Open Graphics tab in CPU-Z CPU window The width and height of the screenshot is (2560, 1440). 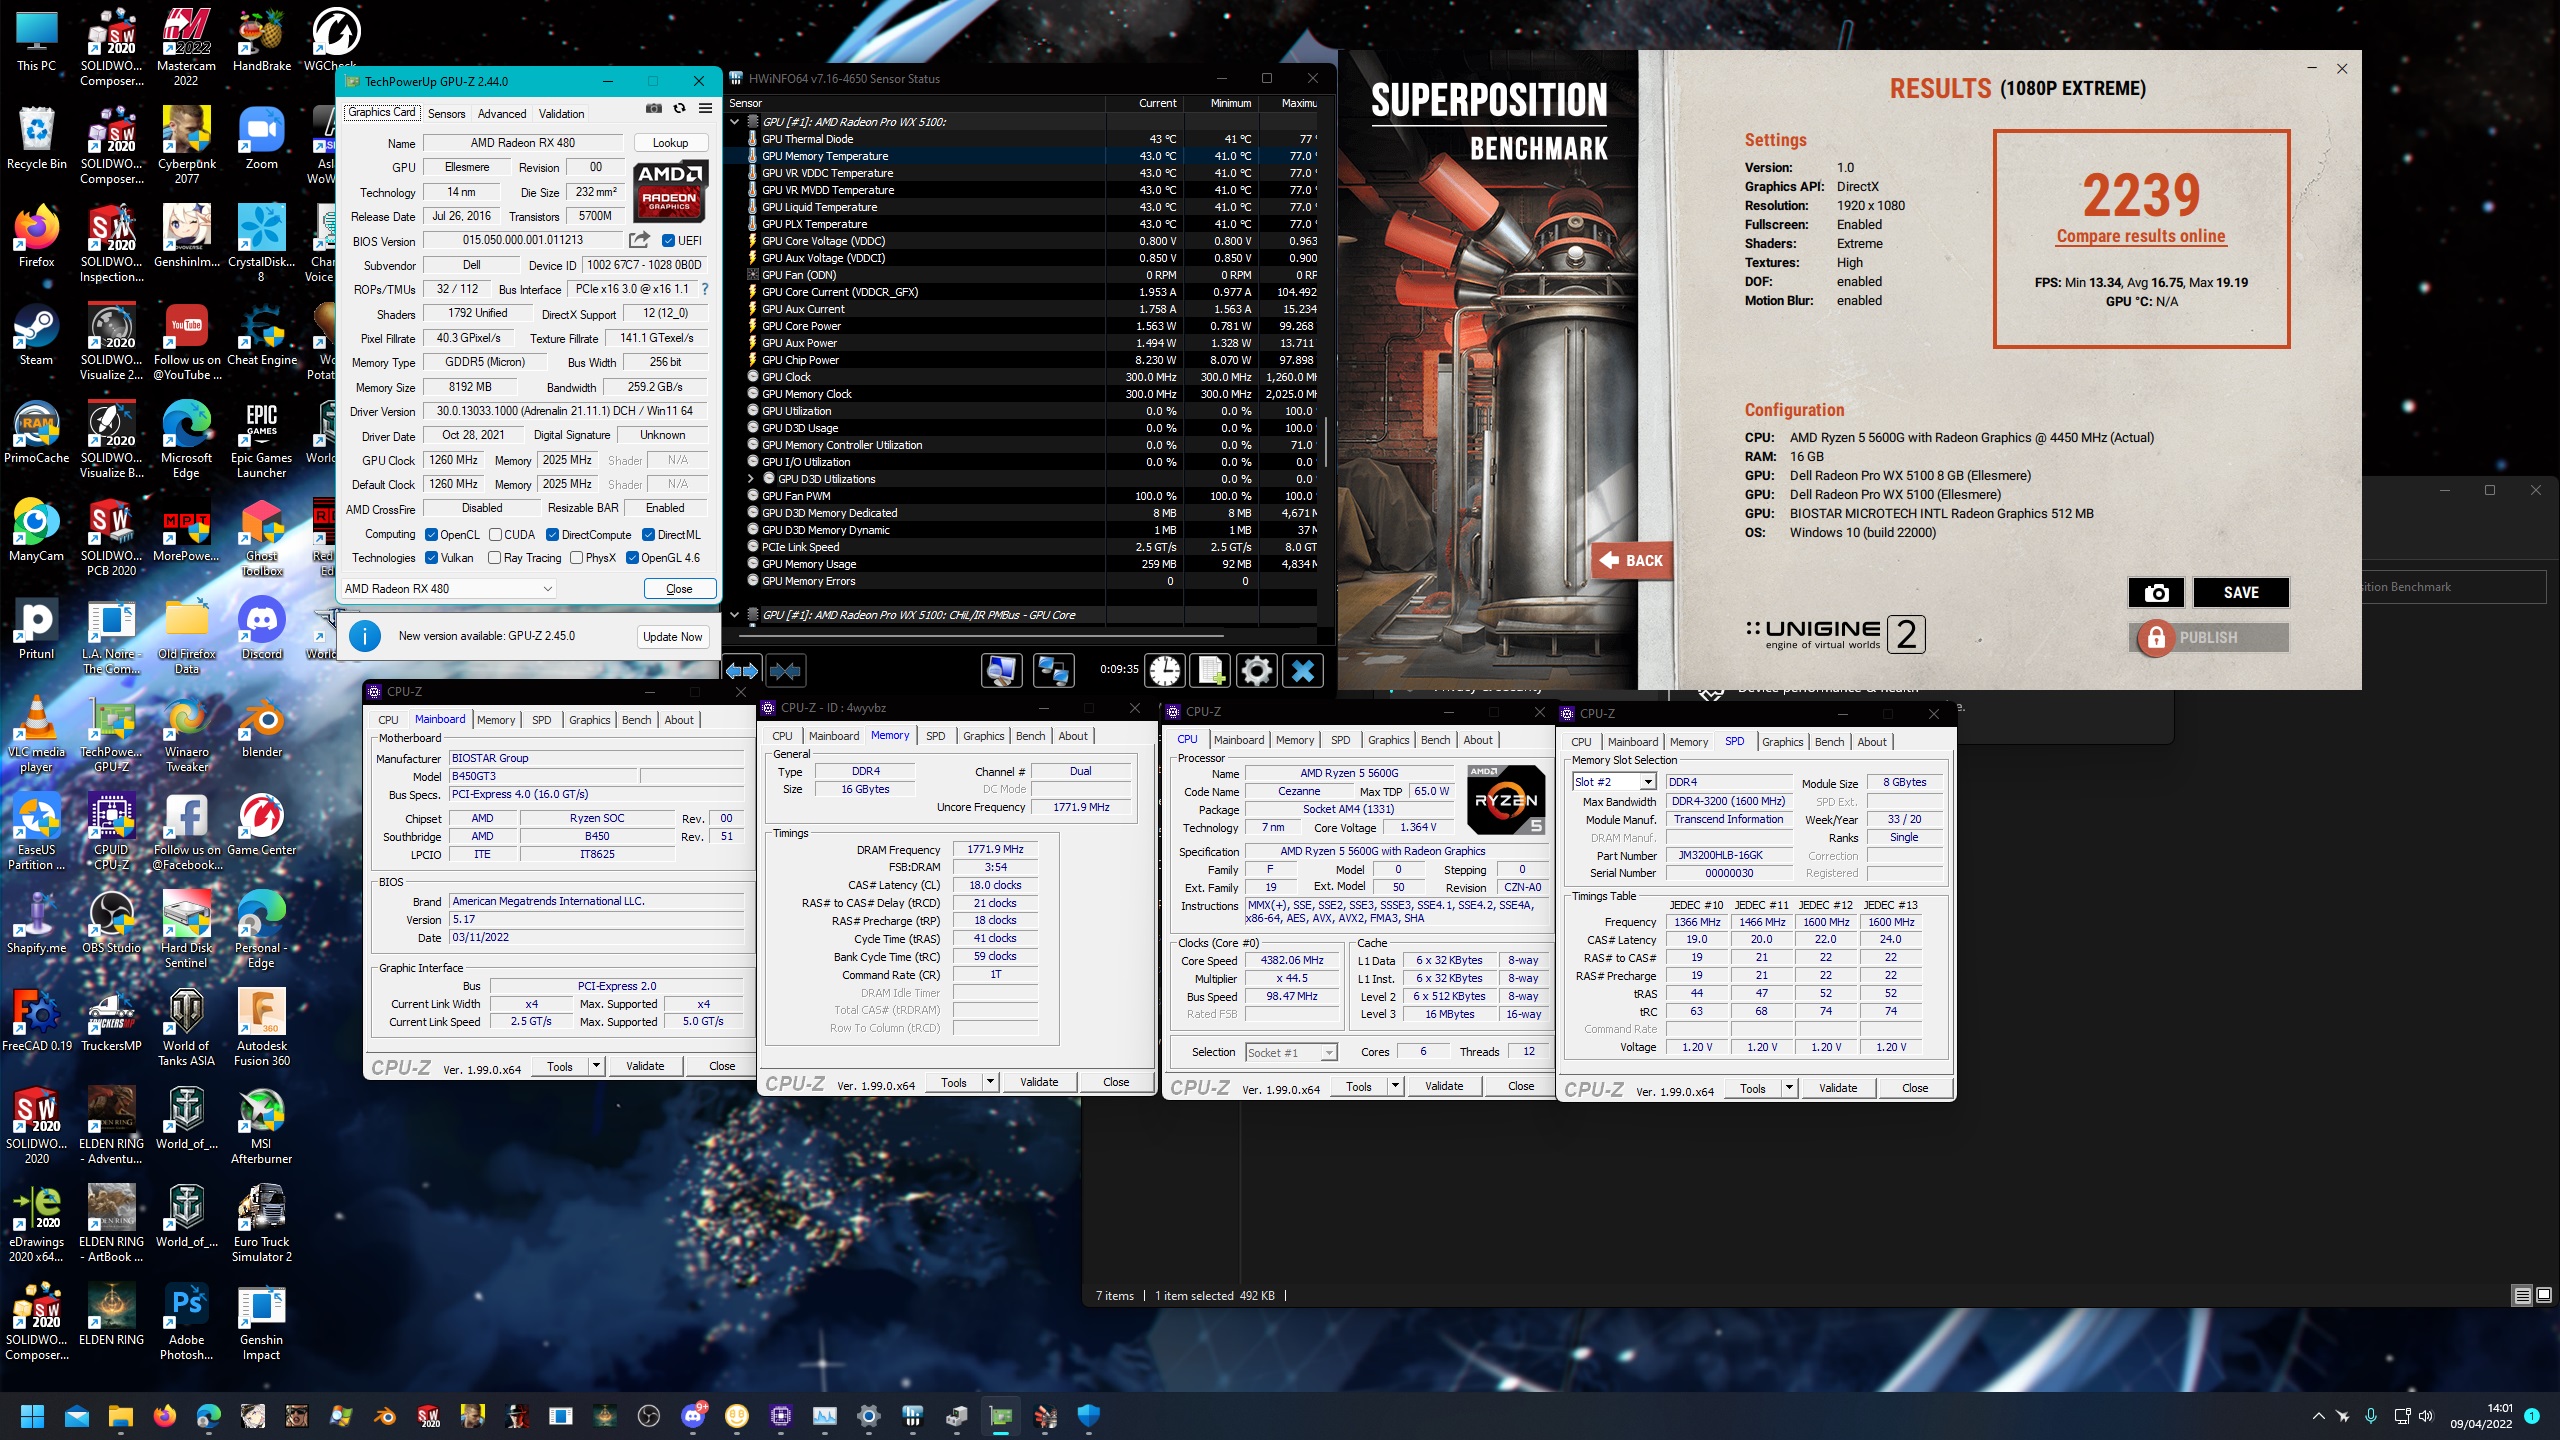[x=1388, y=740]
